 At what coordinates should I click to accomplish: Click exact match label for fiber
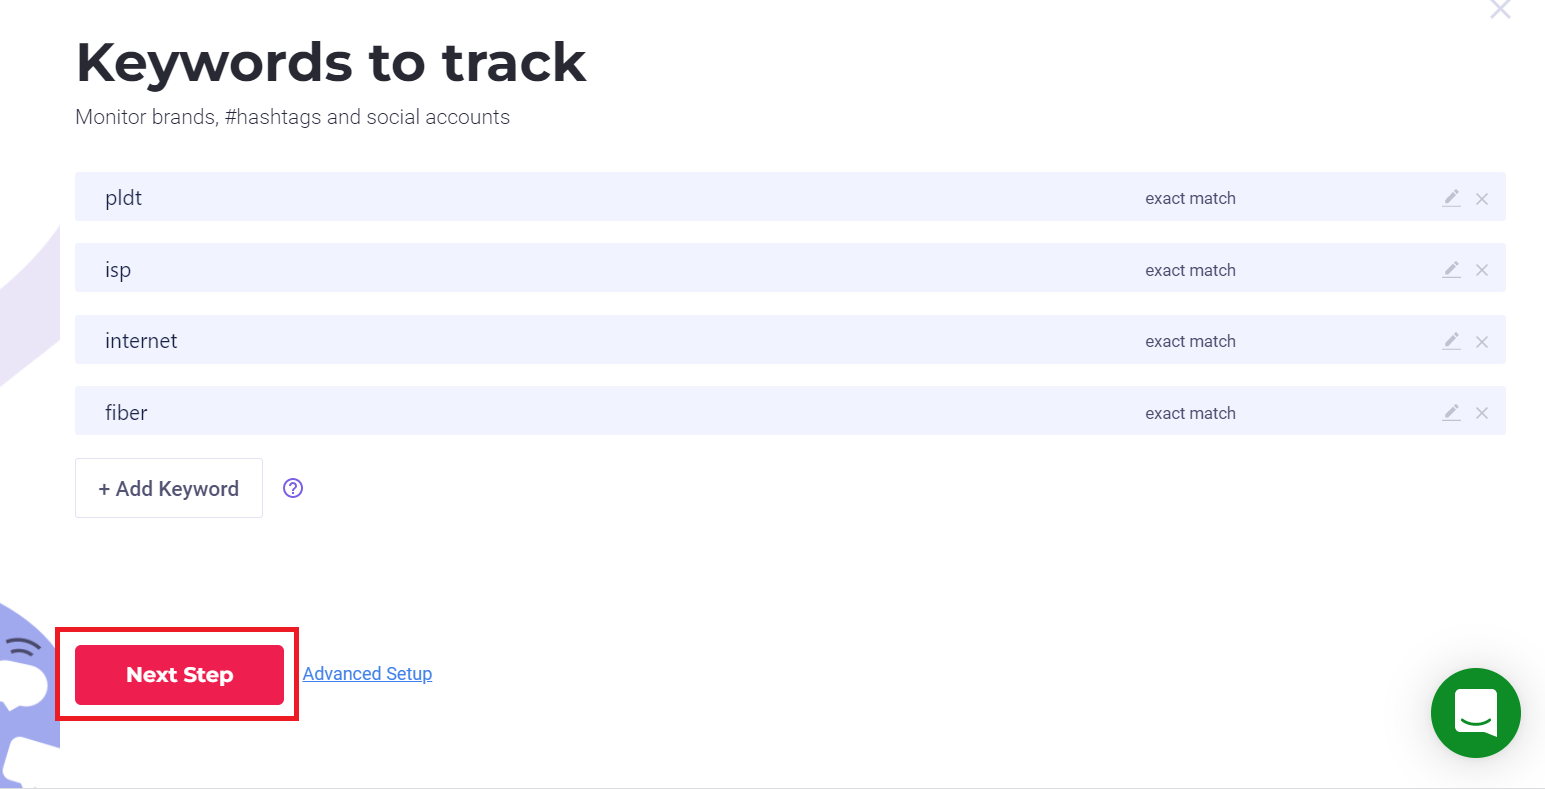[1190, 413]
